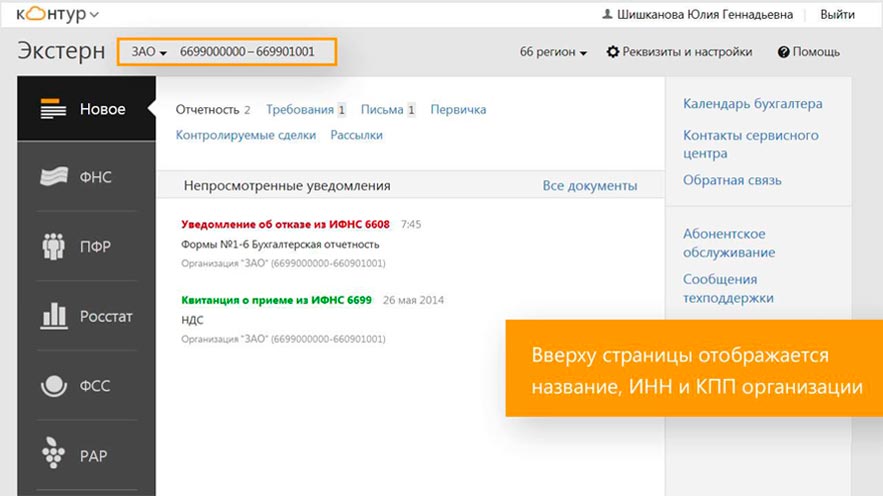883x496 pixels.
Task: Open the ФСС sidebar icon
Action: pyautogui.click(x=54, y=386)
